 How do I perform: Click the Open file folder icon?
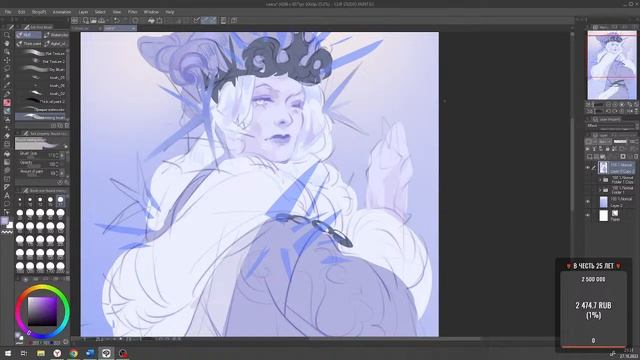pos(93,20)
